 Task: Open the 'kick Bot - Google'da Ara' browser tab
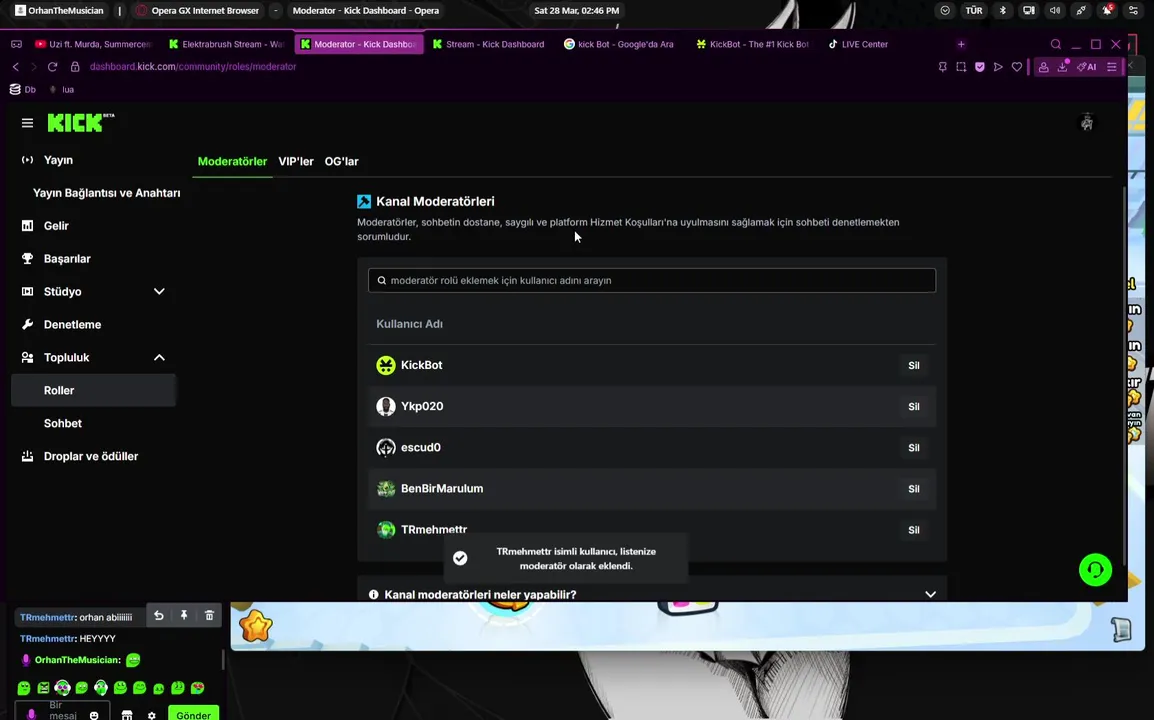(620, 44)
